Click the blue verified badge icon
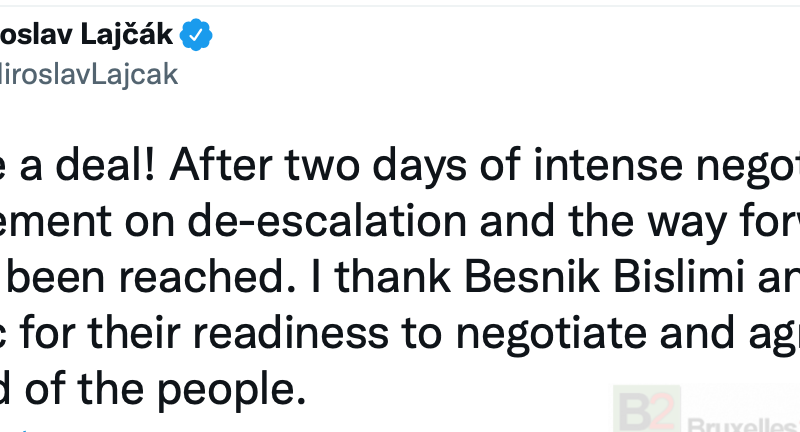 (x=196, y=37)
